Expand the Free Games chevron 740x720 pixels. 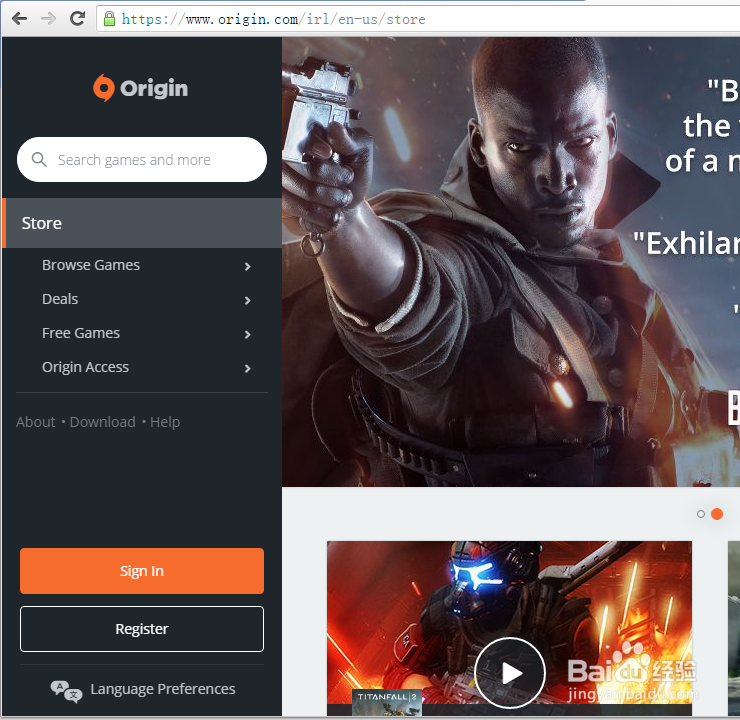pos(248,335)
